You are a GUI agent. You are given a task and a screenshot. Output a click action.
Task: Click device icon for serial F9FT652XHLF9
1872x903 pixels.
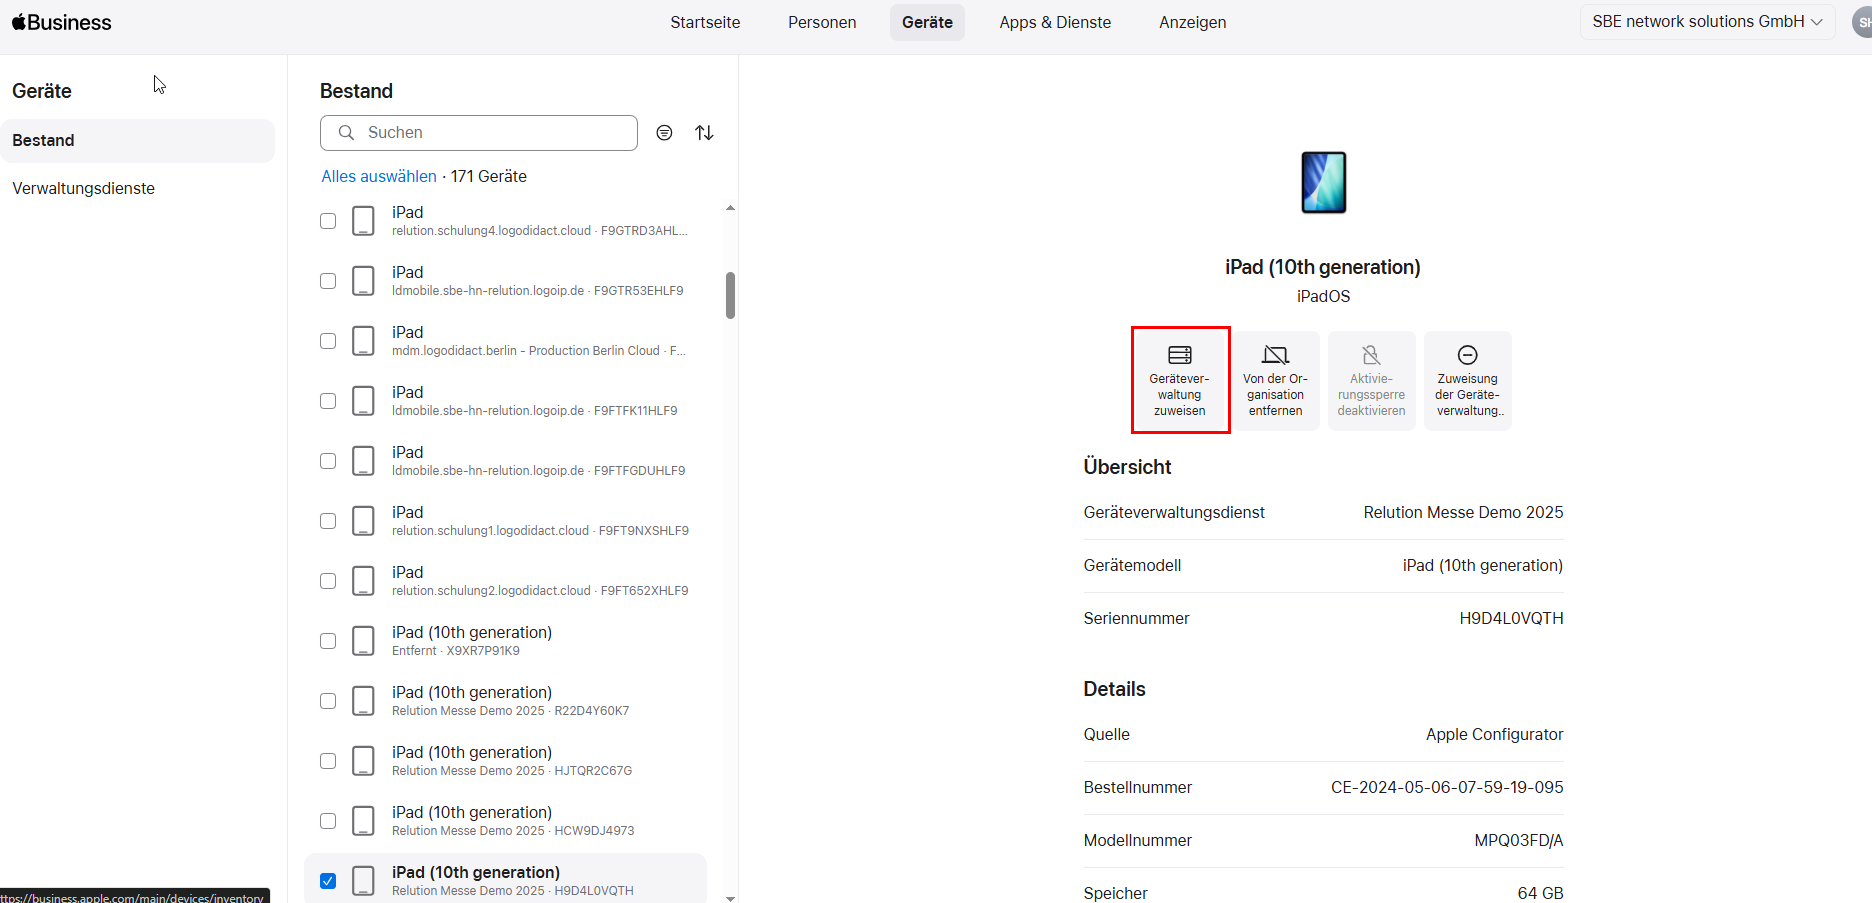[364, 581]
